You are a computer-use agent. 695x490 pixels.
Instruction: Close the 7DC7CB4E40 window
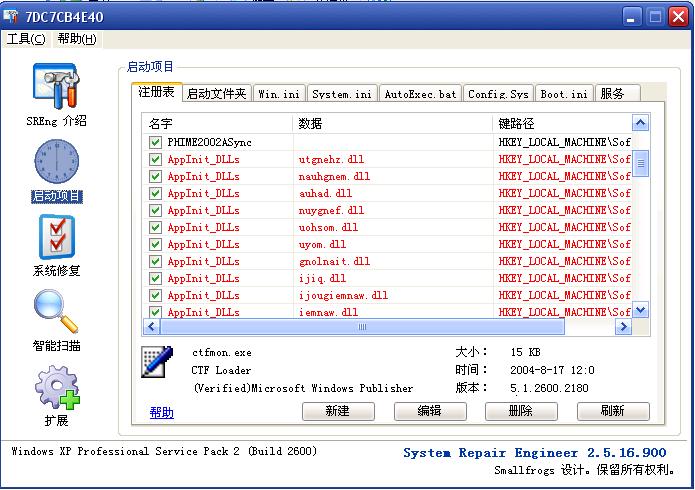coord(679,17)
